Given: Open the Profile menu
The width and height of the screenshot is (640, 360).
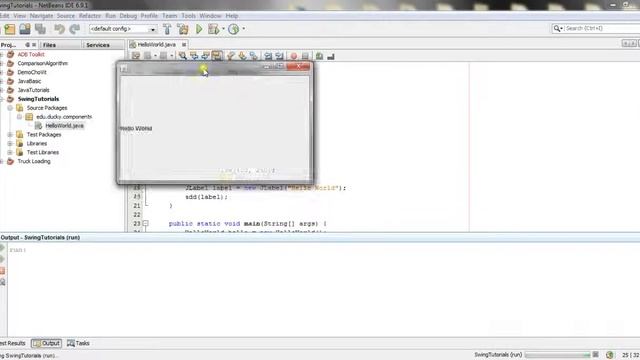Looking at the screenshot, I should click(x=149, y=16).
